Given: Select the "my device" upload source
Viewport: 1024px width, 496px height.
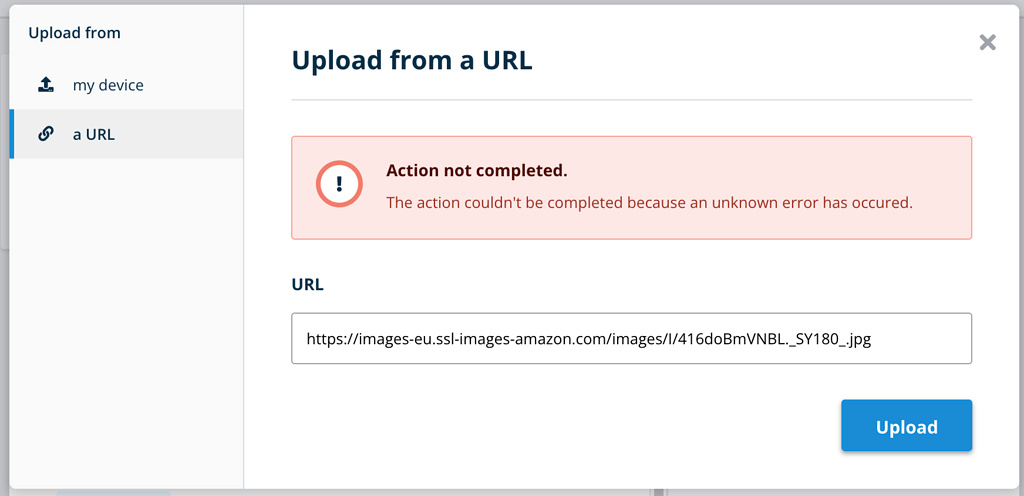Looking at the screenshot, I should pos(108,85).
